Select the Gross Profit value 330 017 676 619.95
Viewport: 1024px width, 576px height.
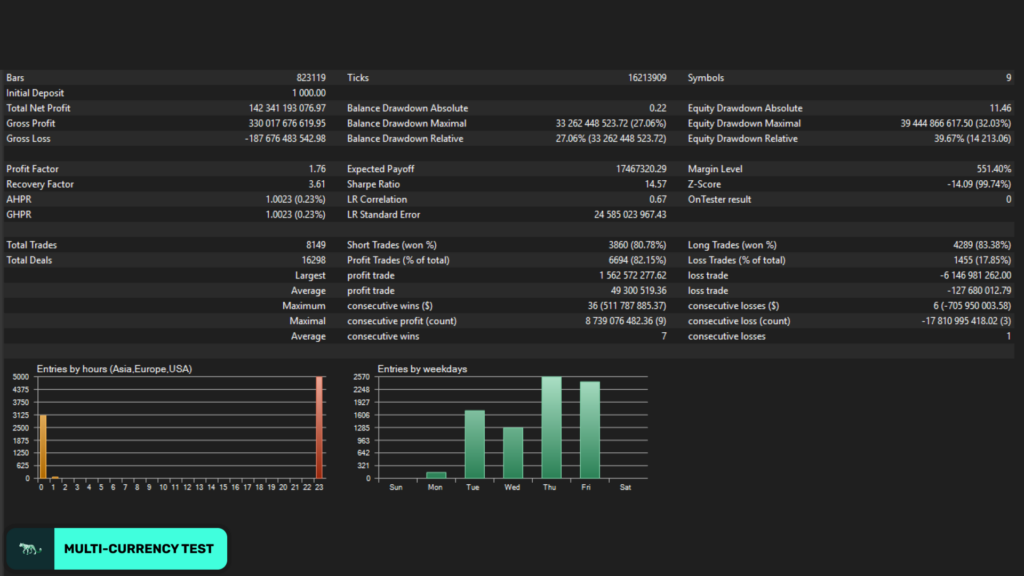(x=287, y=123)
